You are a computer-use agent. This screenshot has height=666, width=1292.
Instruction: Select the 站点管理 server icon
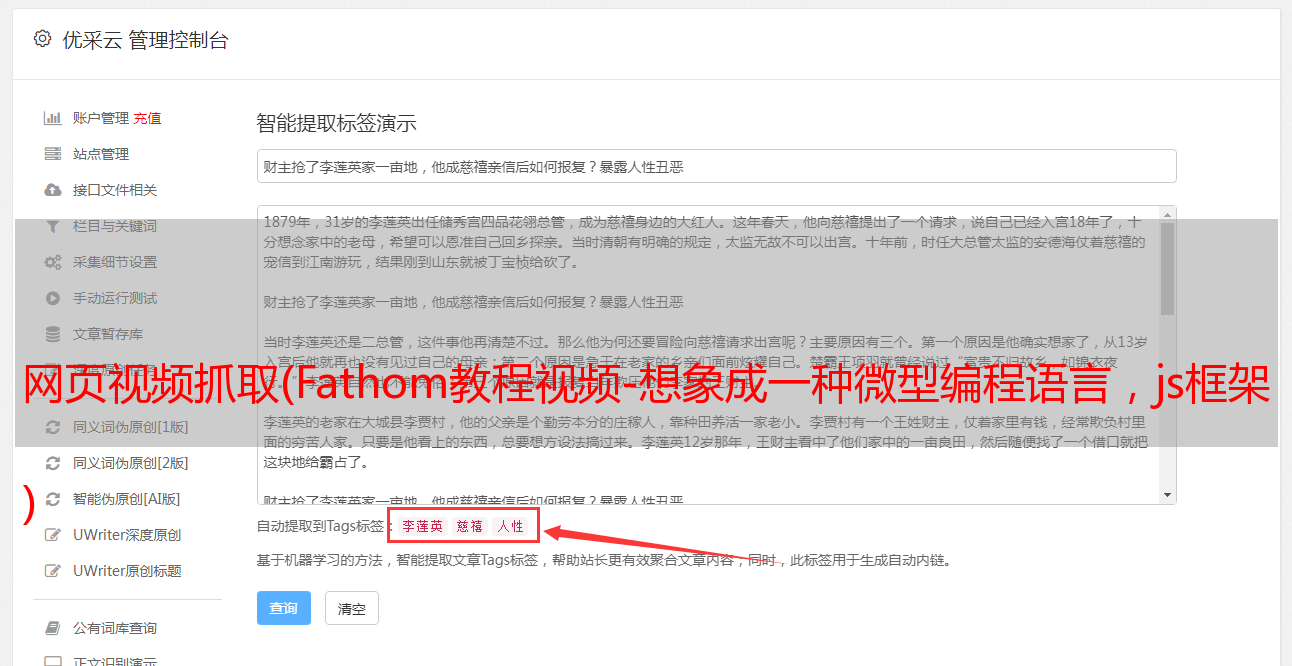[53, 154]
